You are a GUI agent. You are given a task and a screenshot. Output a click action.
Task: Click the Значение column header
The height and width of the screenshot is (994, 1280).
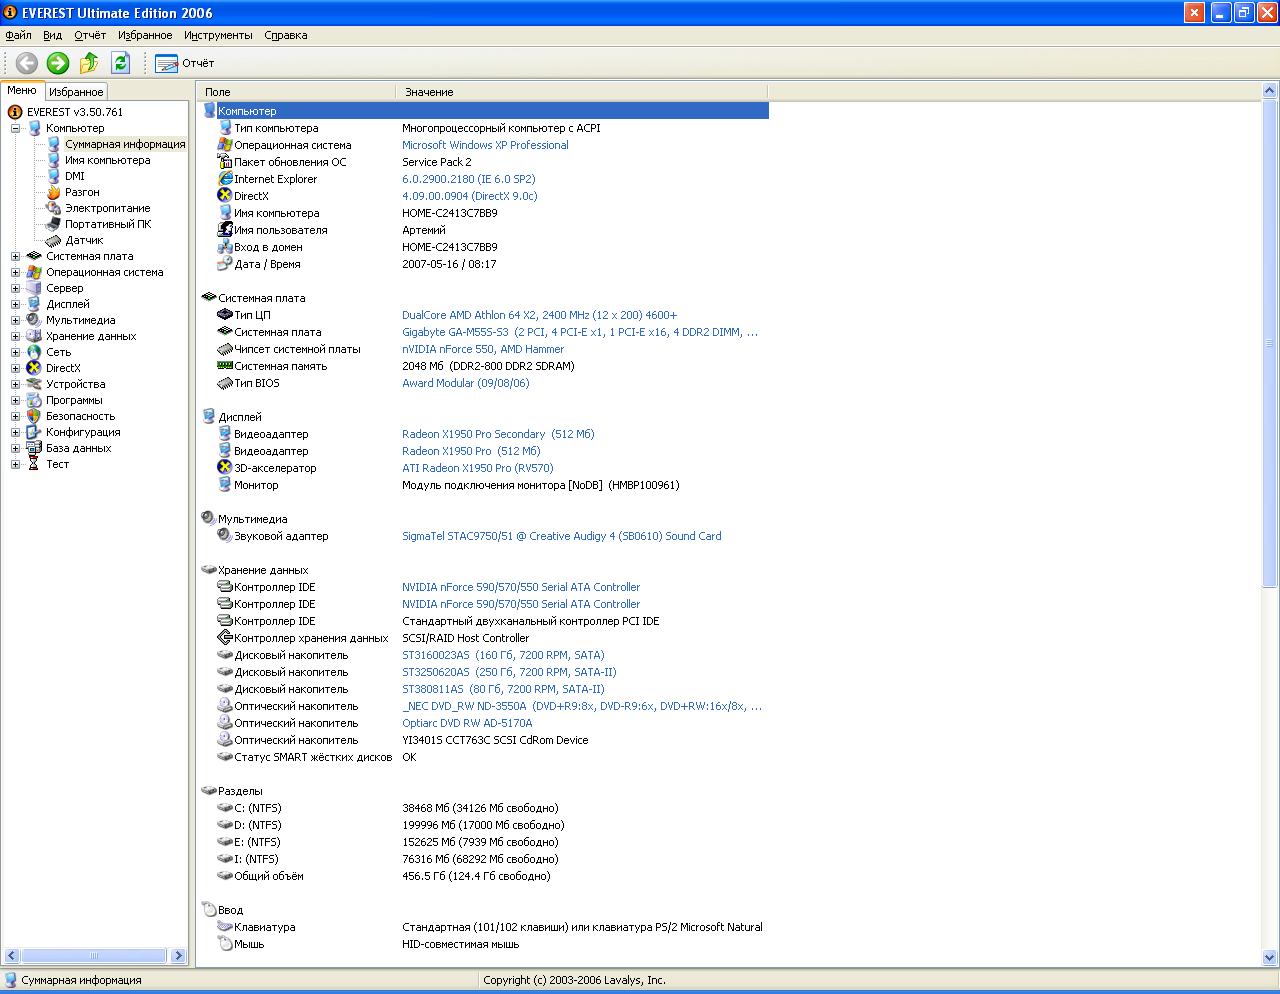pos(582,92)
